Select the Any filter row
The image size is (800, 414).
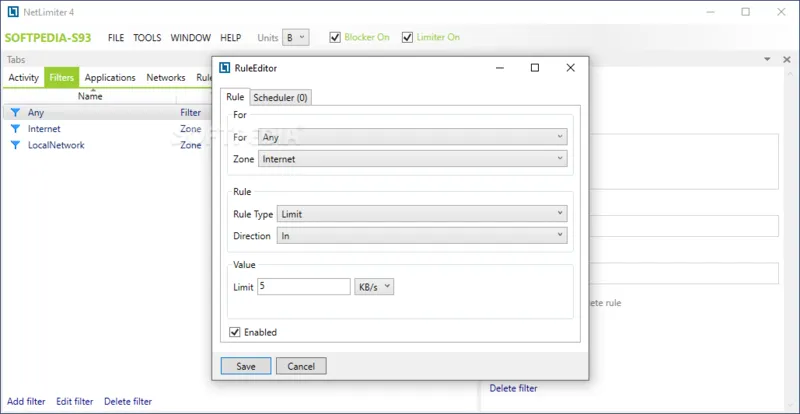coord(106,113)
